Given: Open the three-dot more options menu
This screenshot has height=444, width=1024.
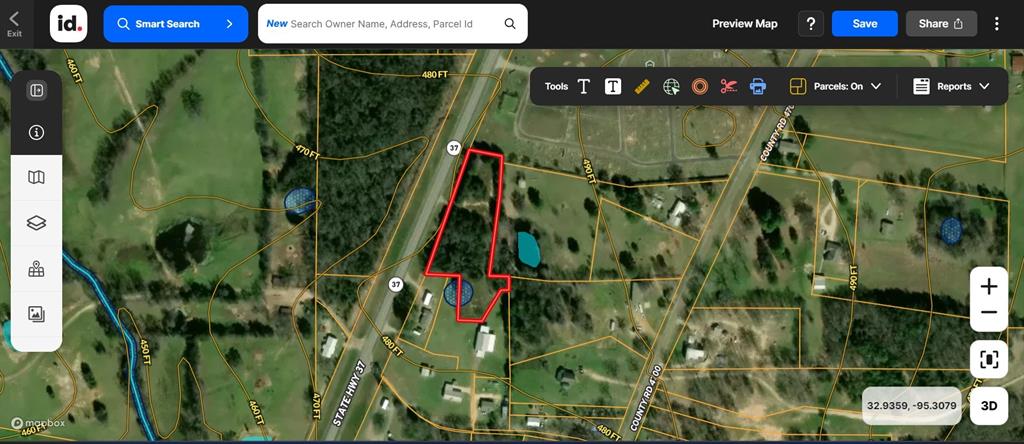Looking at the screenshot, I should click(x=997, y=24).
